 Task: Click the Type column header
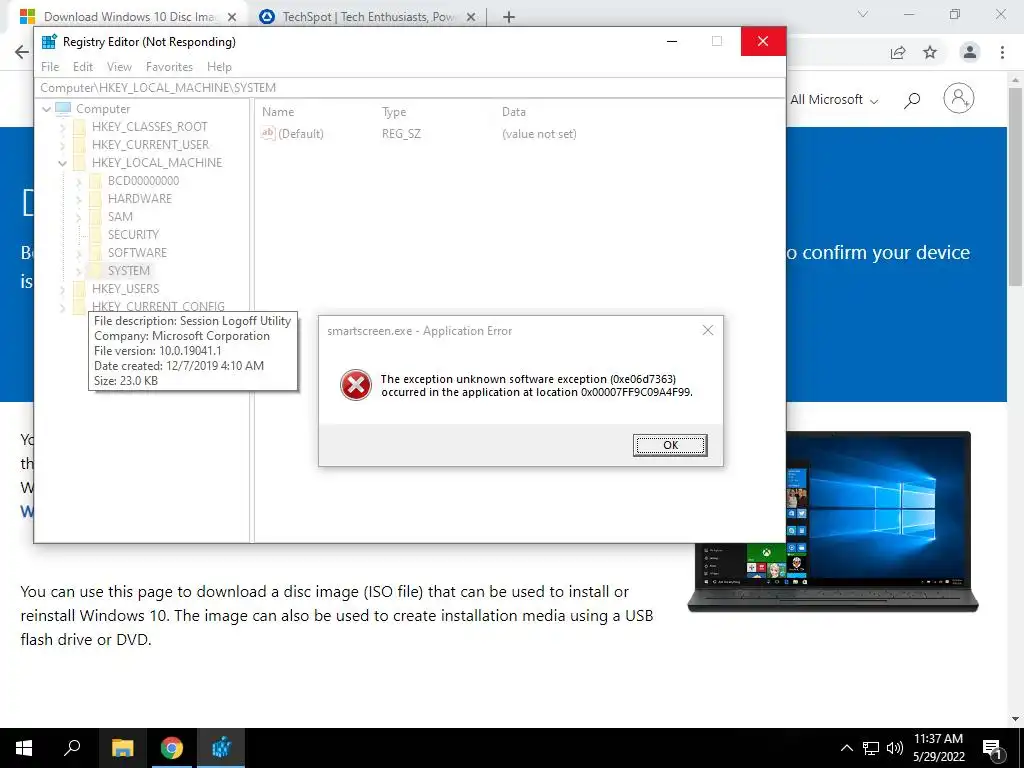pyautogui.click(x=394, y=112)
